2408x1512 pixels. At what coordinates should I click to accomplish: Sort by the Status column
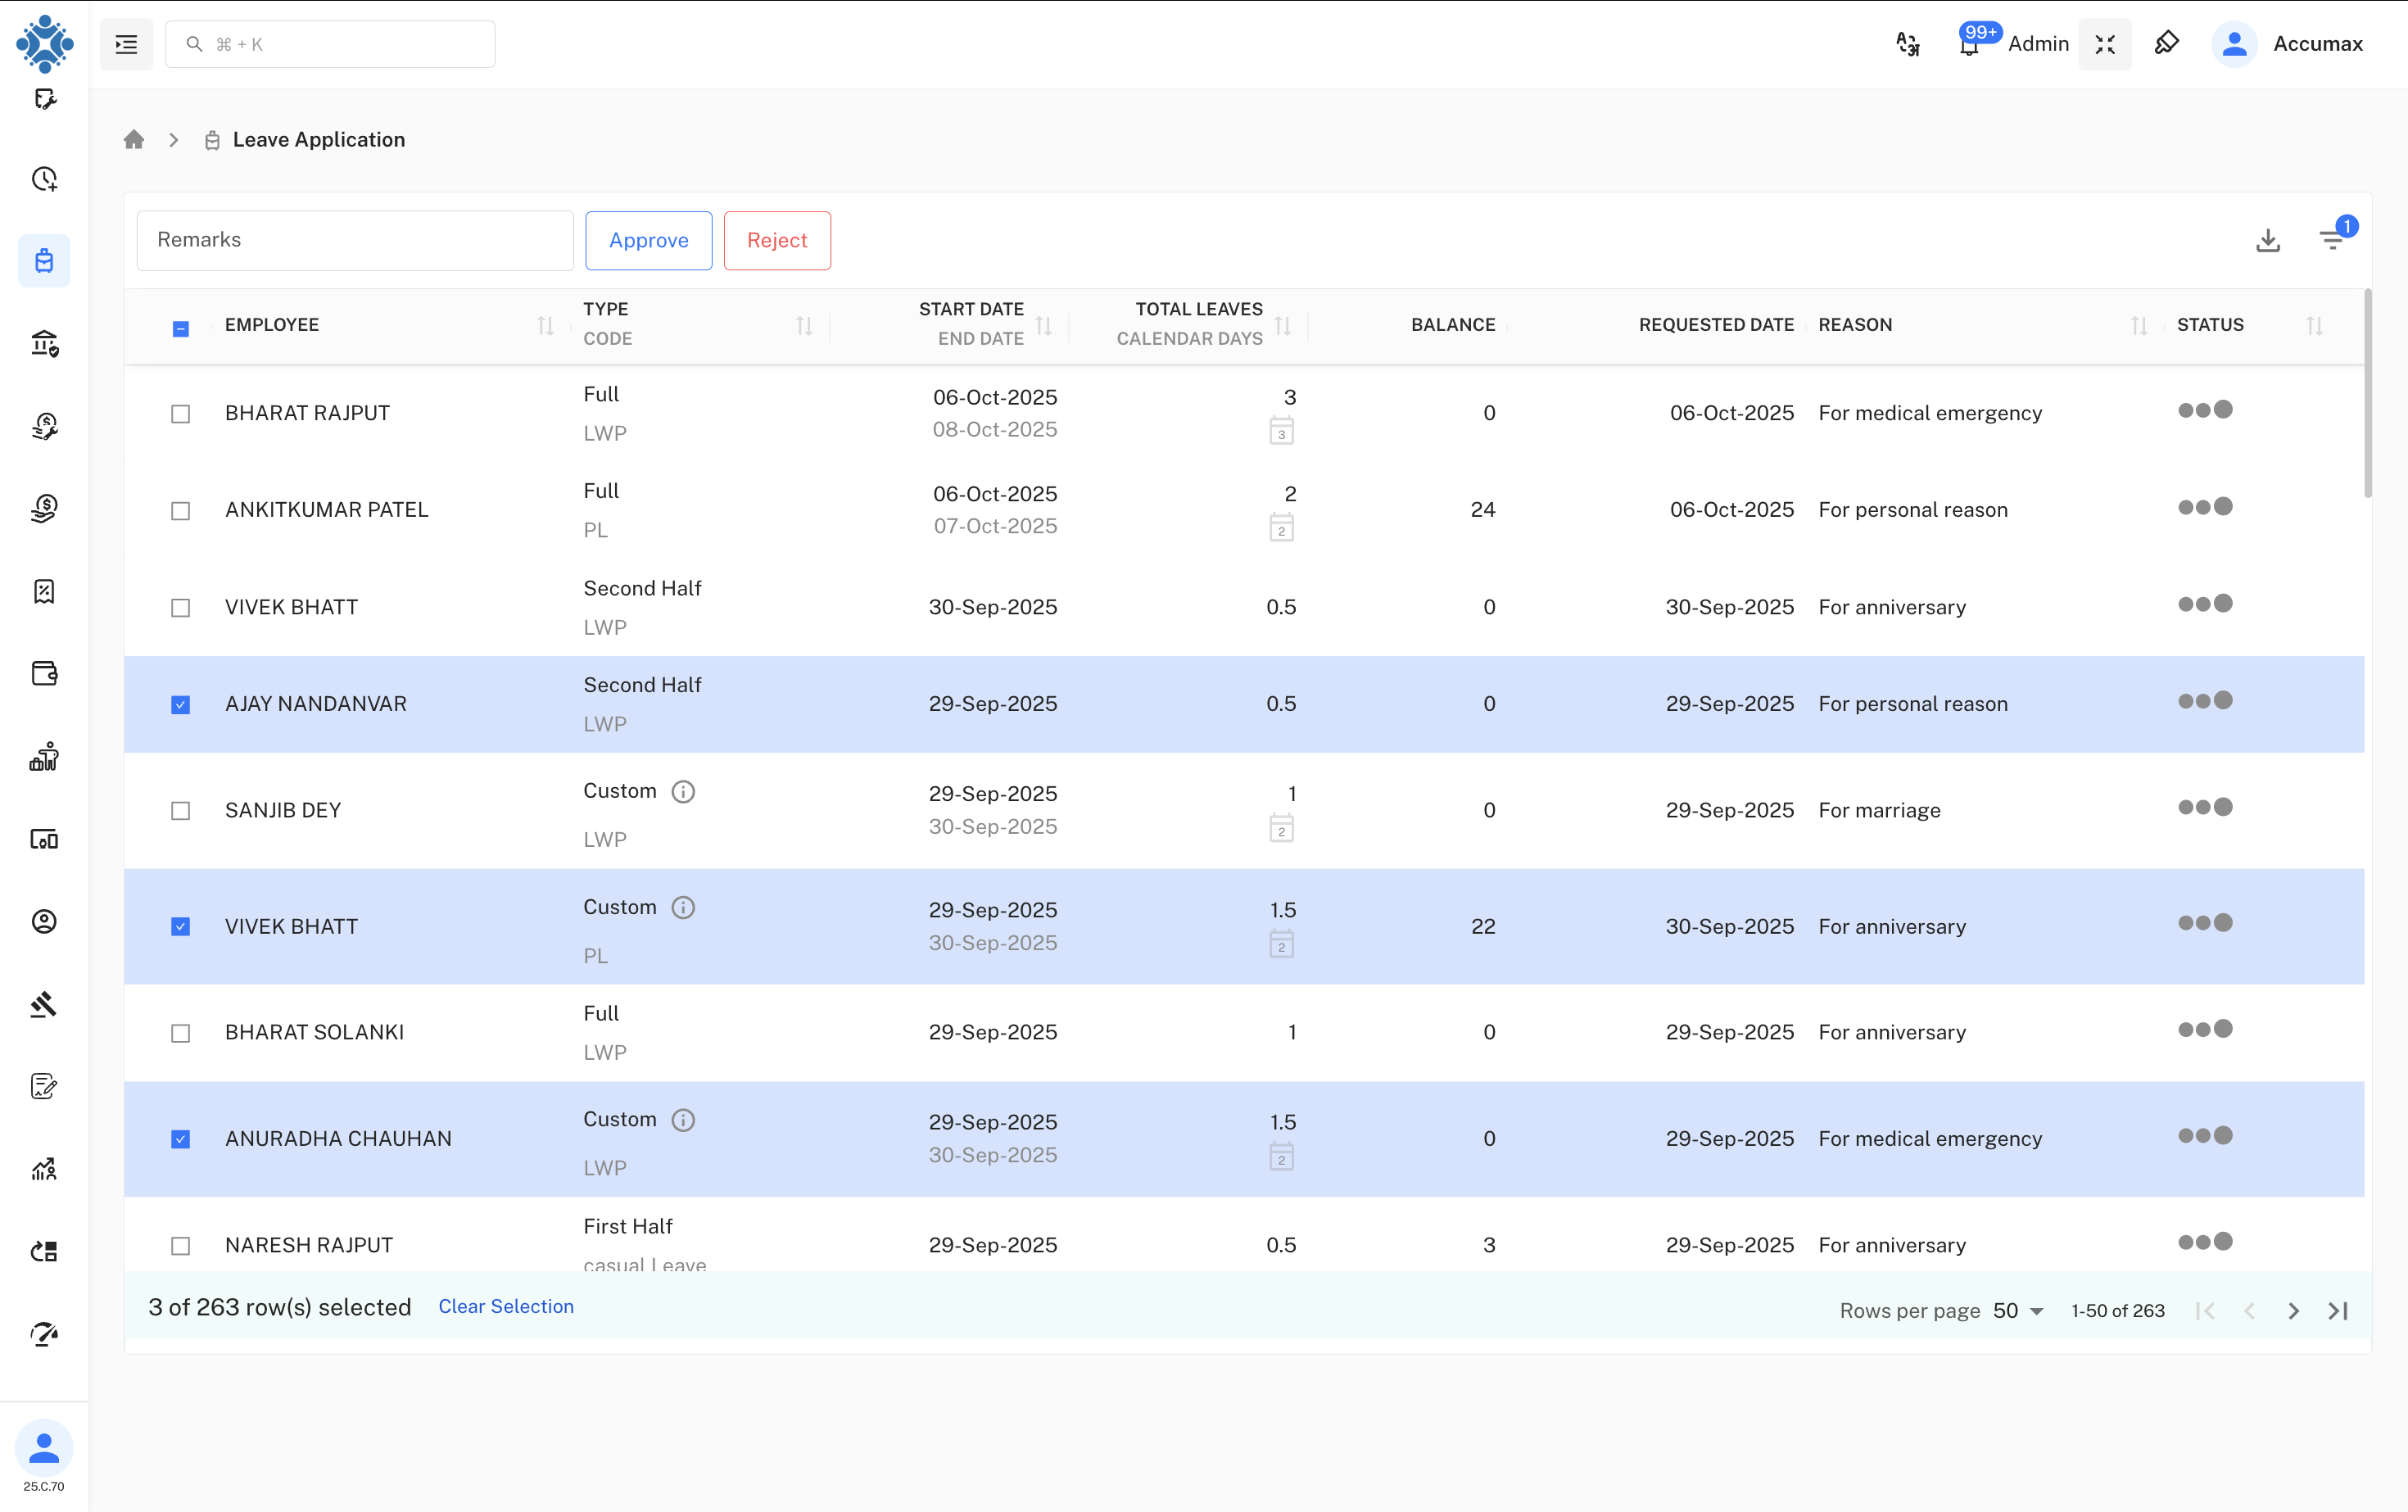pyautogui.click(x=2314, y=325)
